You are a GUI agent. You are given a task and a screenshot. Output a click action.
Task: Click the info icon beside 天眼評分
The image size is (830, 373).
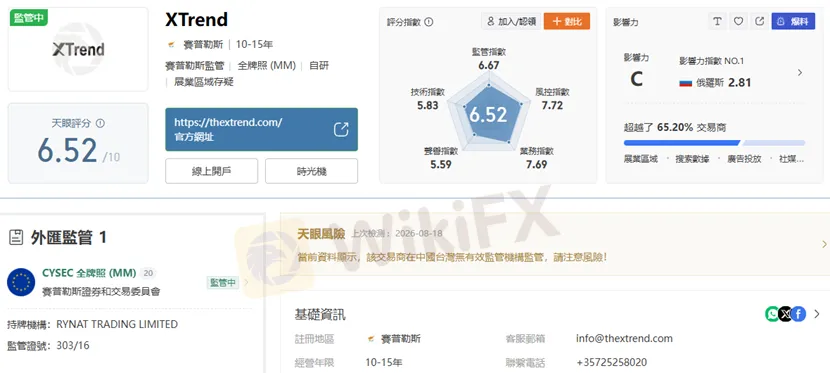point(100,123)
